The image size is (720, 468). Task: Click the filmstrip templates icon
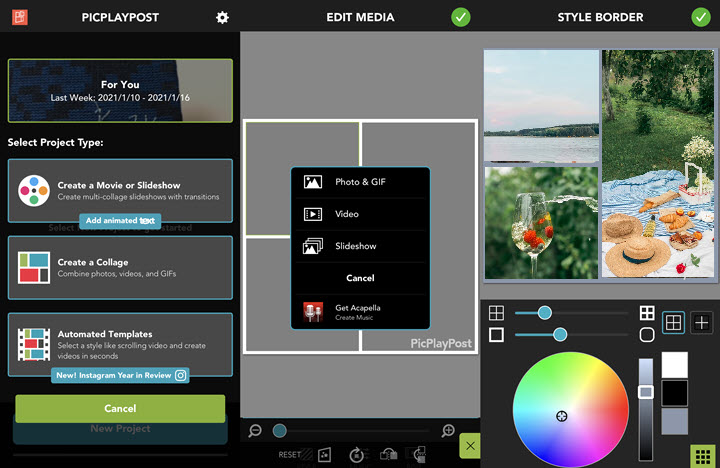(x=34, y=344)
